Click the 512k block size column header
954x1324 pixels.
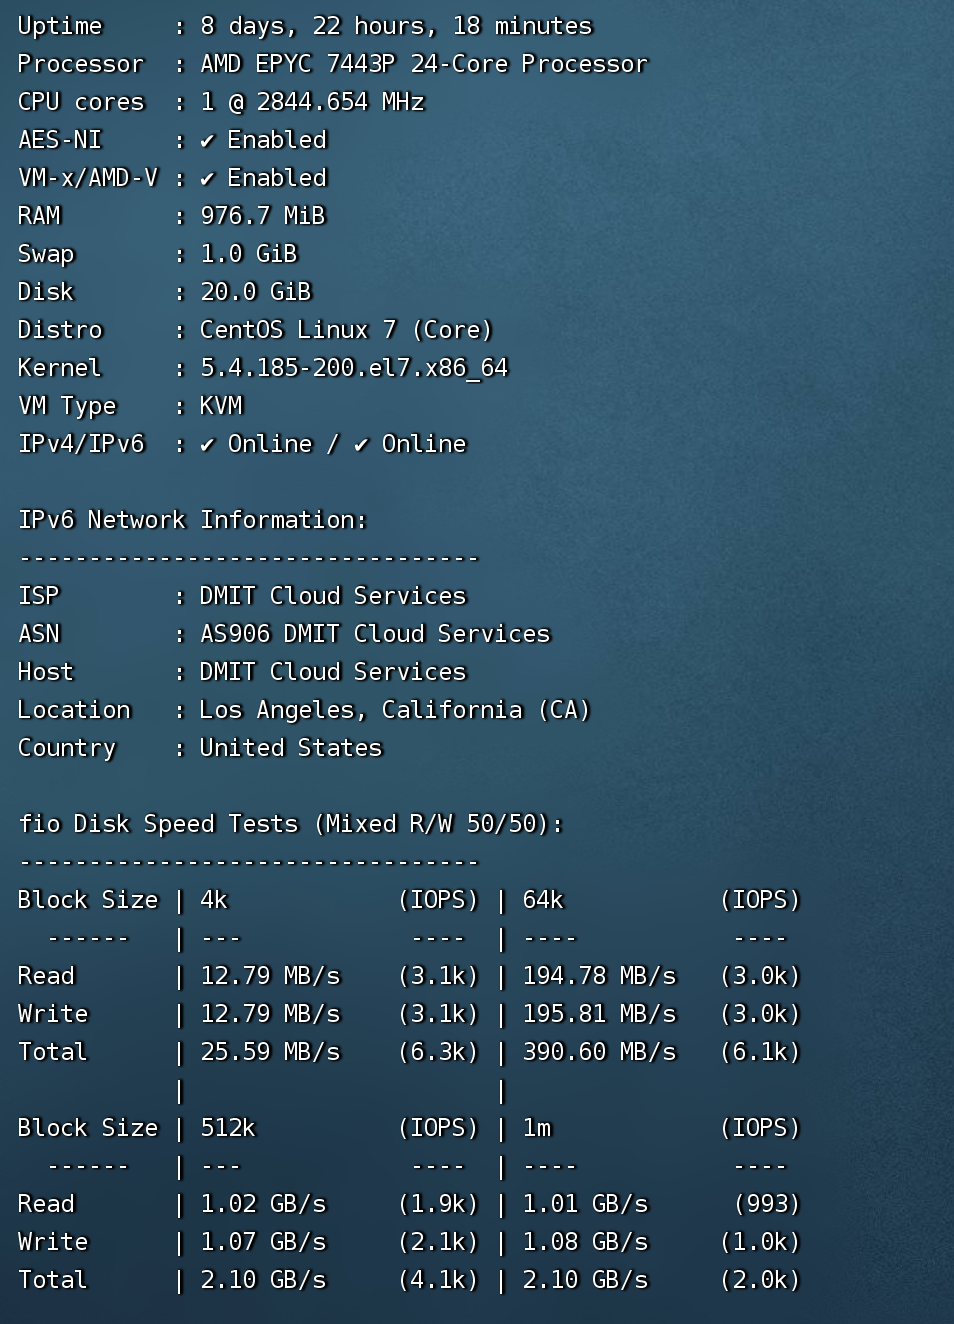[x=228, y=1128]
